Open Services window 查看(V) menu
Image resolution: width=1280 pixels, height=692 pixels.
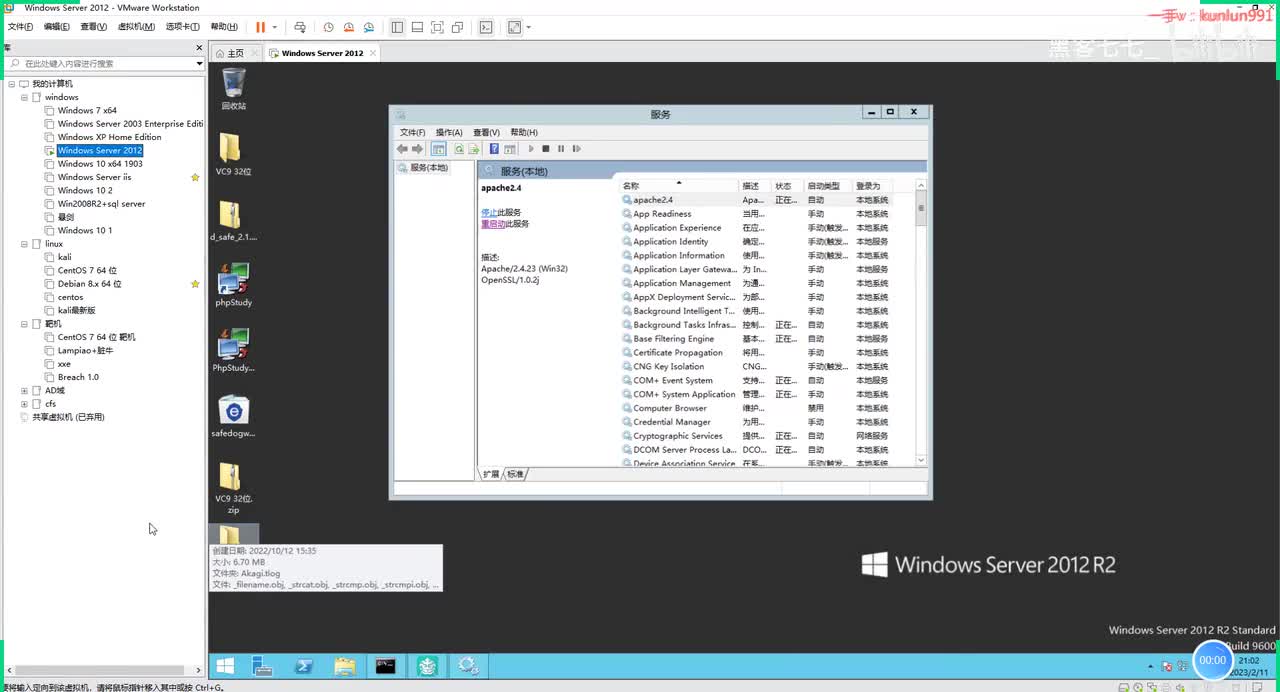pyautogui.click(x=486, y=132)
